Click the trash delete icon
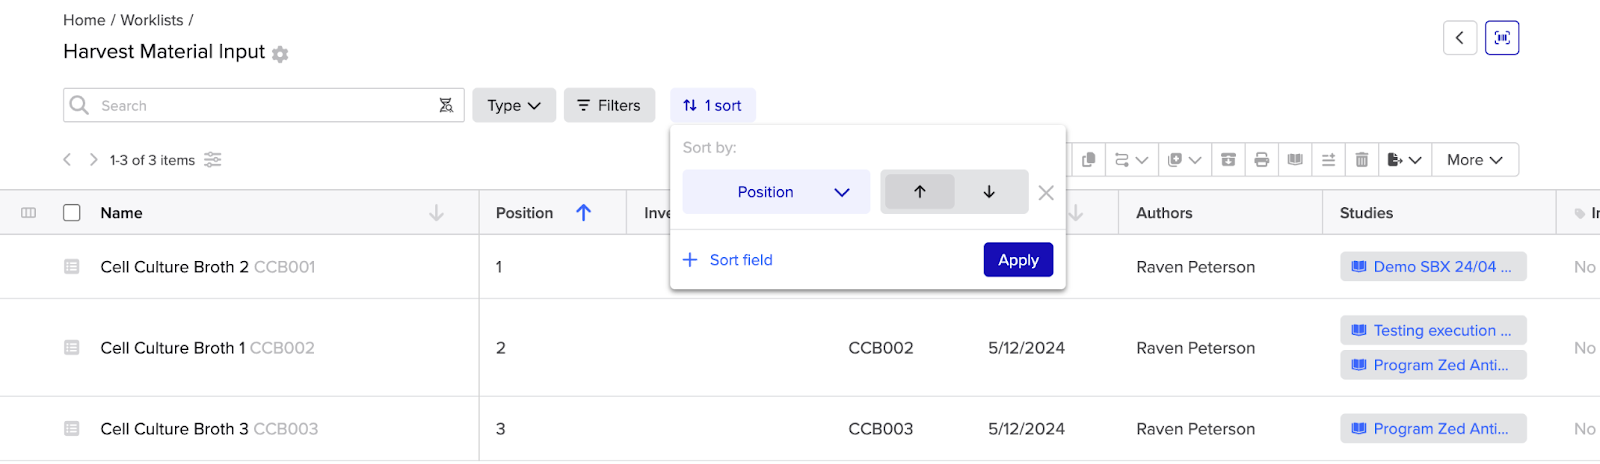The width and height of the screenshot is (1600, 464). pos(1361,160)
